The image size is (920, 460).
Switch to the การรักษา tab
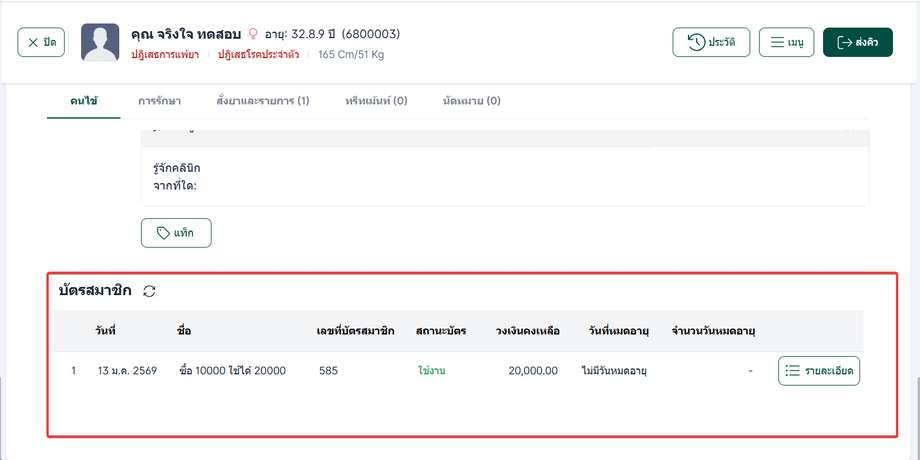(160, 101)
